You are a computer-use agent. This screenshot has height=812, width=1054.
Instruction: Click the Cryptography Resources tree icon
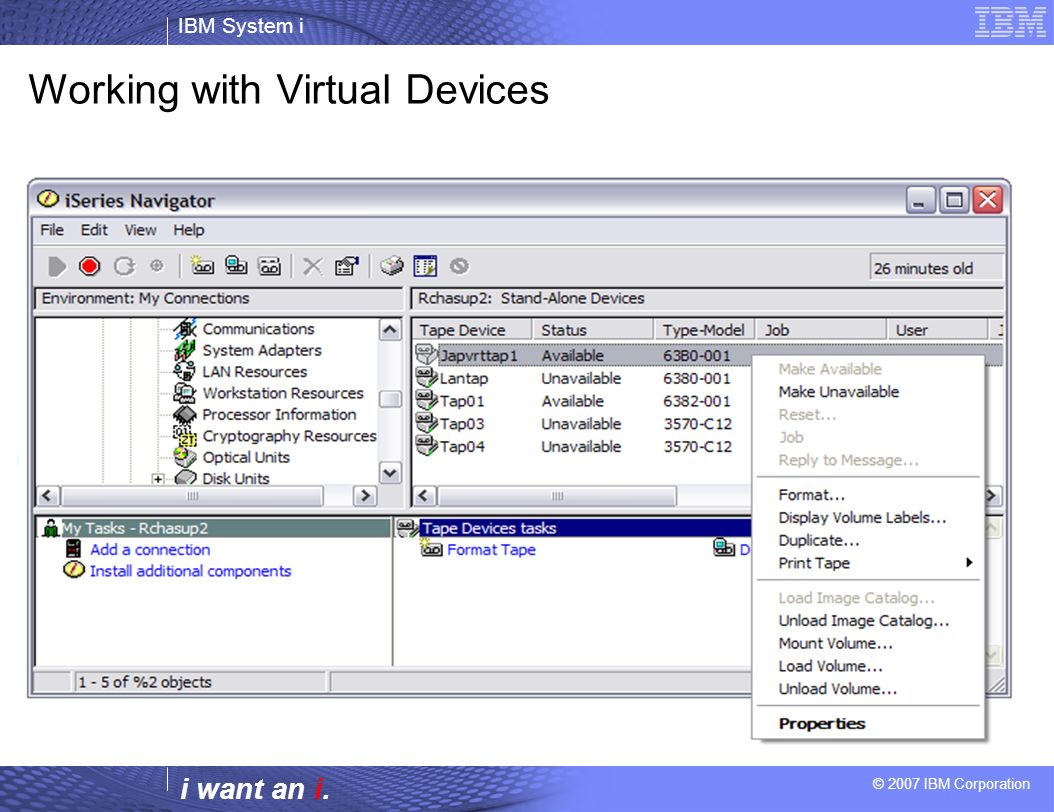185,436
